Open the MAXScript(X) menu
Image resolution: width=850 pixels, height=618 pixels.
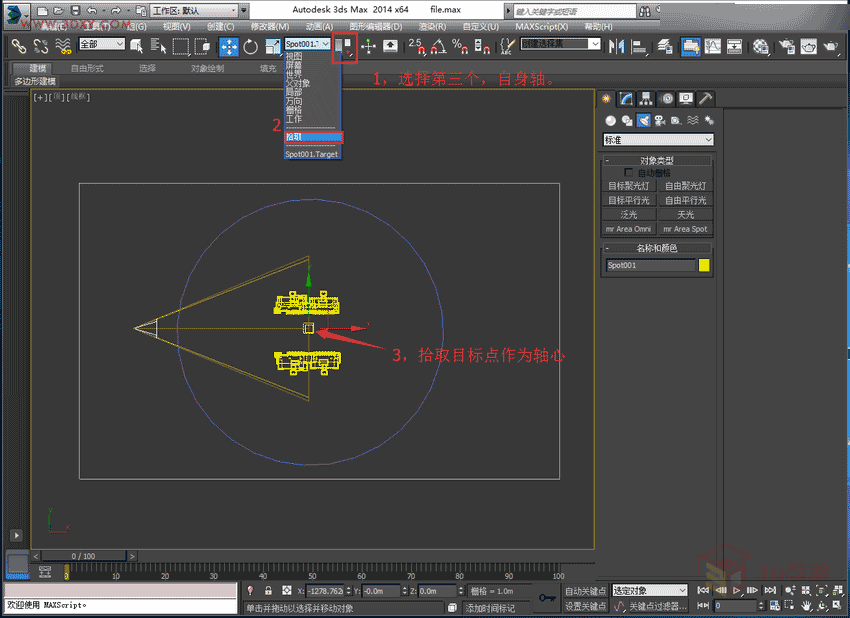[541, 27]
